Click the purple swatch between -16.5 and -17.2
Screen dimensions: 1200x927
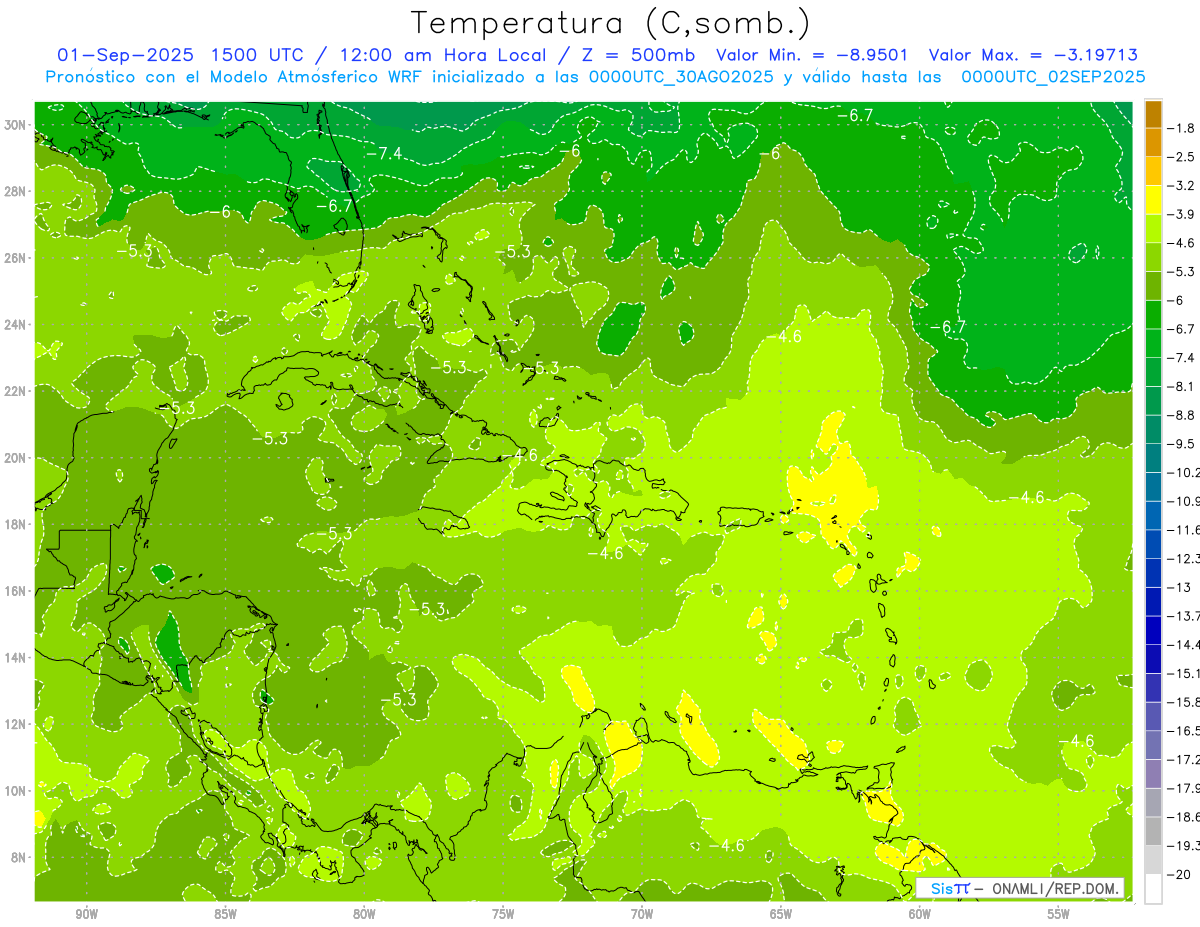coord(1153,745)
